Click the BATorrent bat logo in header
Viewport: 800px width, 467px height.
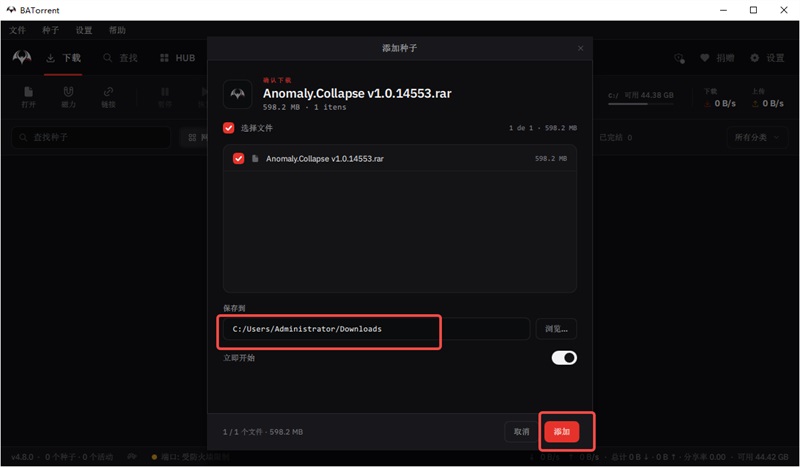click(22, 57)
